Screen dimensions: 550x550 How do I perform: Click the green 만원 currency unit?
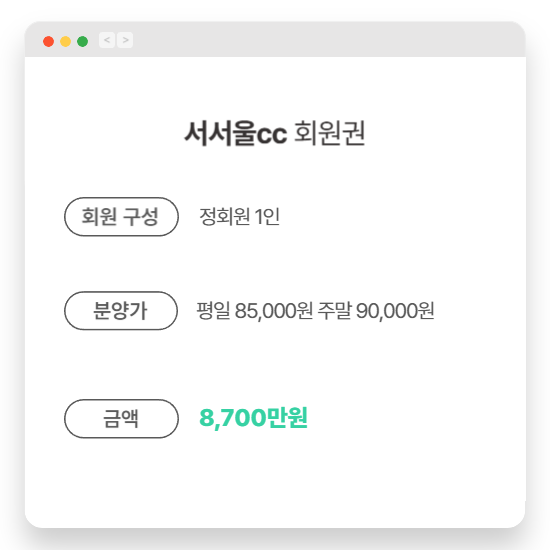pyautogui.click(x=287, y=417)
